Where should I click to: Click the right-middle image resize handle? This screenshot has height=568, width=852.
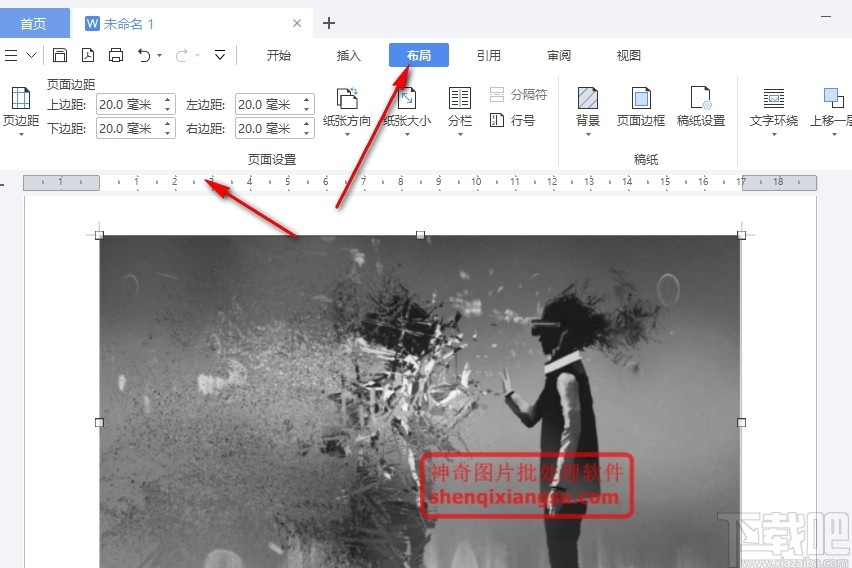click(x=741, y=422)
